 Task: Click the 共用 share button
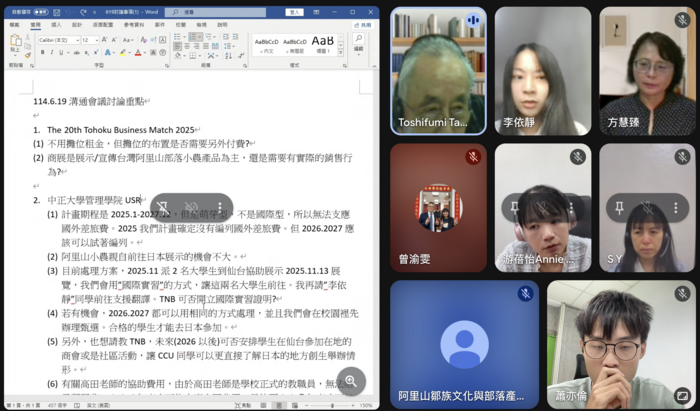point(363,25)
